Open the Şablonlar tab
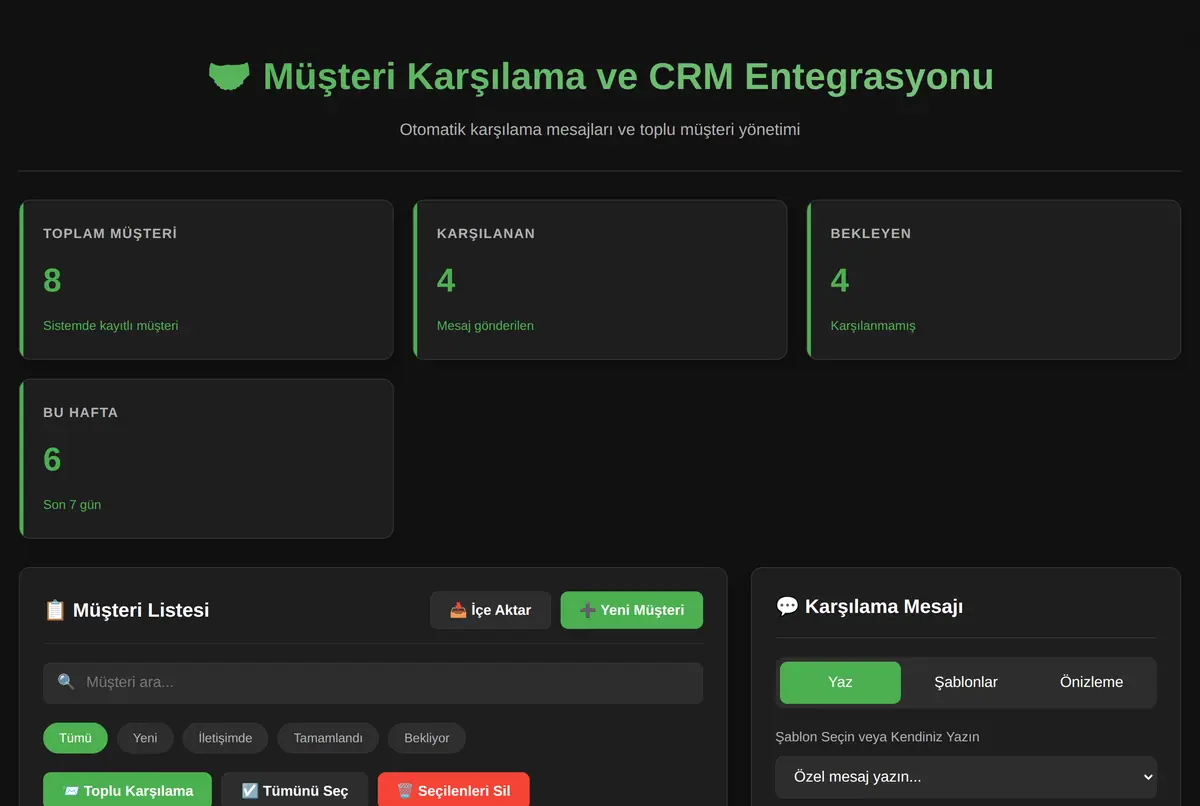 966,682
